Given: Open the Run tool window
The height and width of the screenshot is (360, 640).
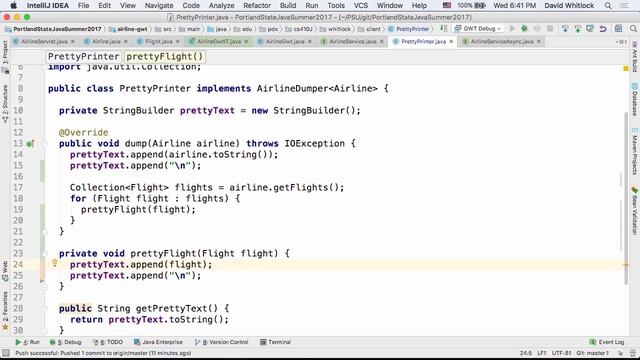Looking at the screenshot, I should coord(27,342).
